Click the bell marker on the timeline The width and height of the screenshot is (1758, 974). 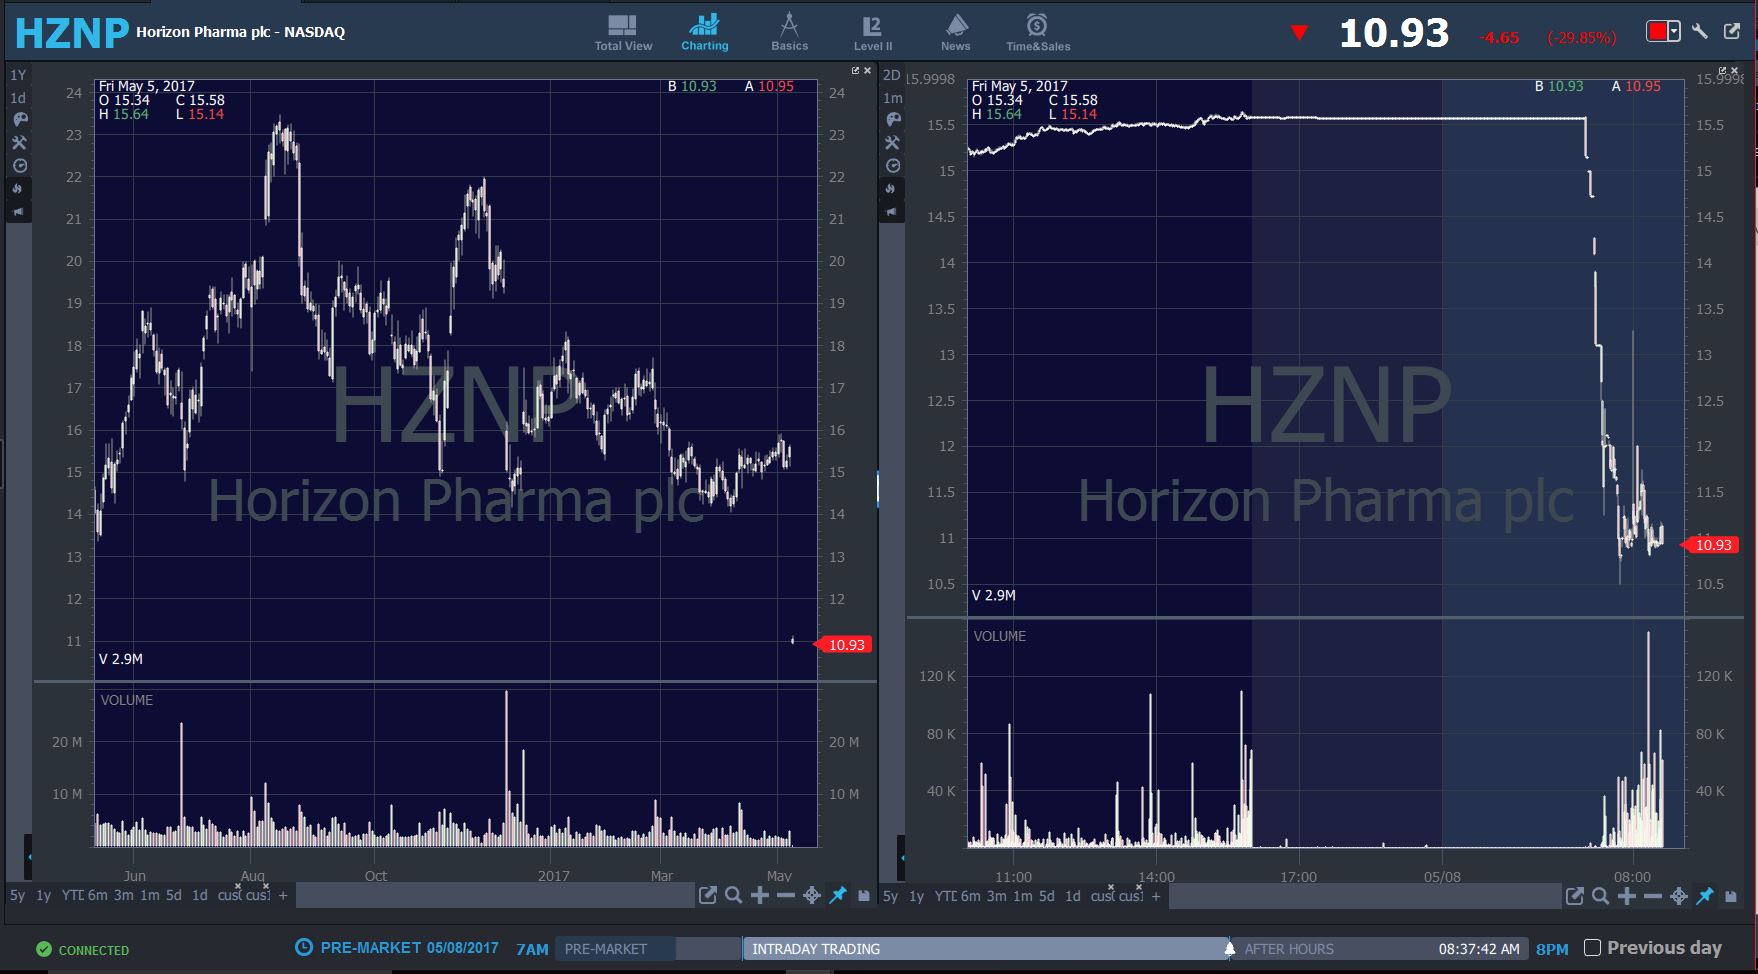[1229, 948]
